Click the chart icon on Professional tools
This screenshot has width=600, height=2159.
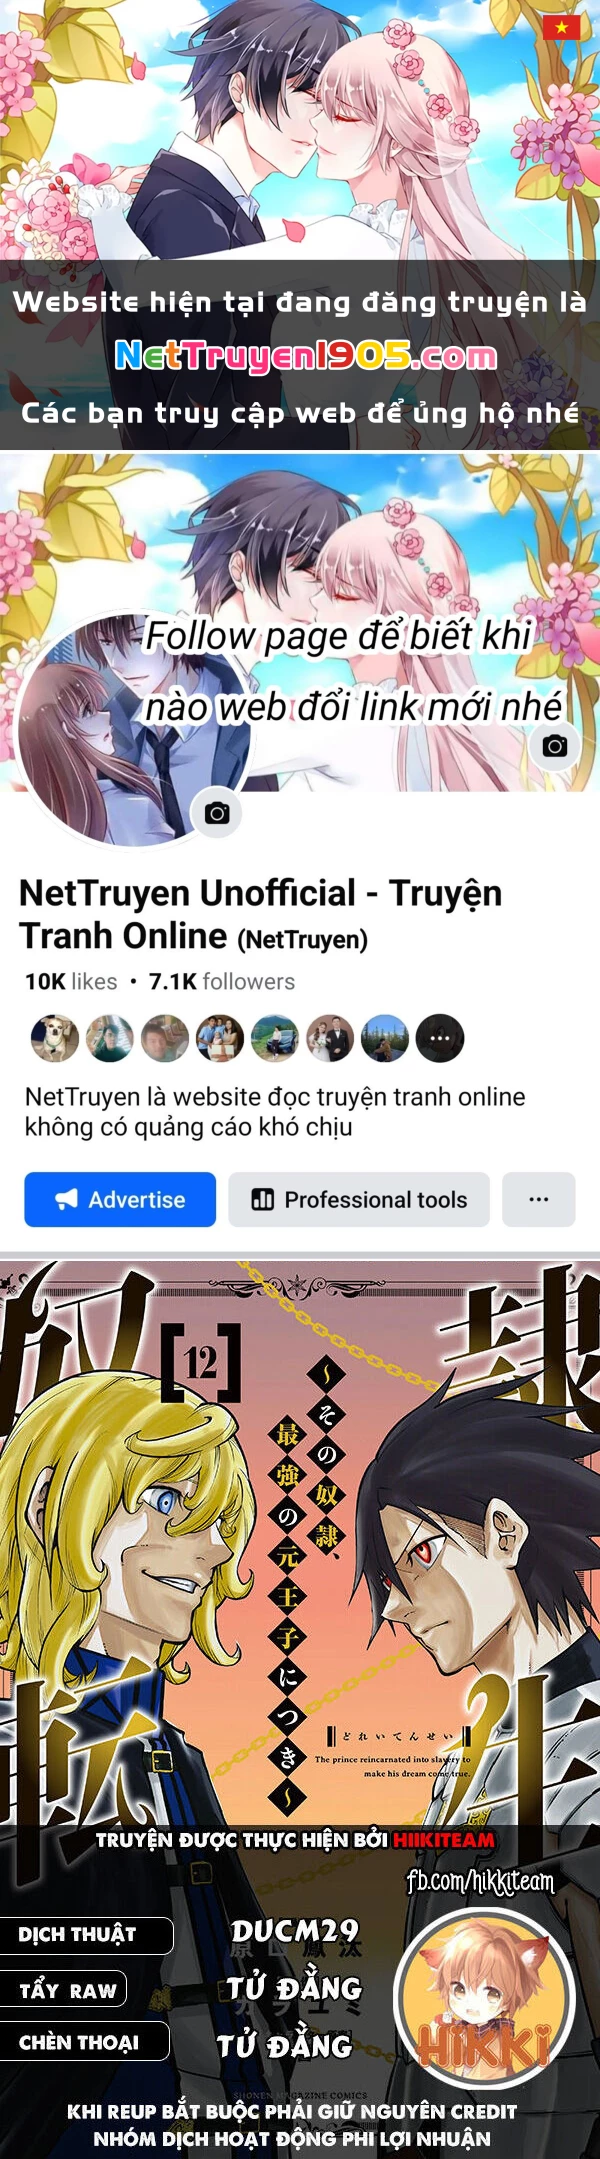(x=262, y=1199)
